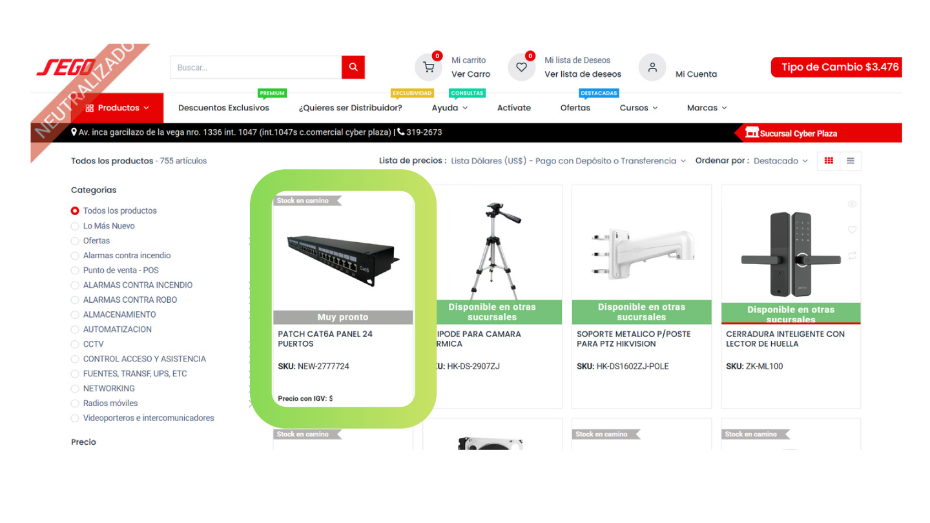The height and width of the screenshot is (523, 930).
Task: Select the NETWORKING category radio button
Action: (75, 389)
